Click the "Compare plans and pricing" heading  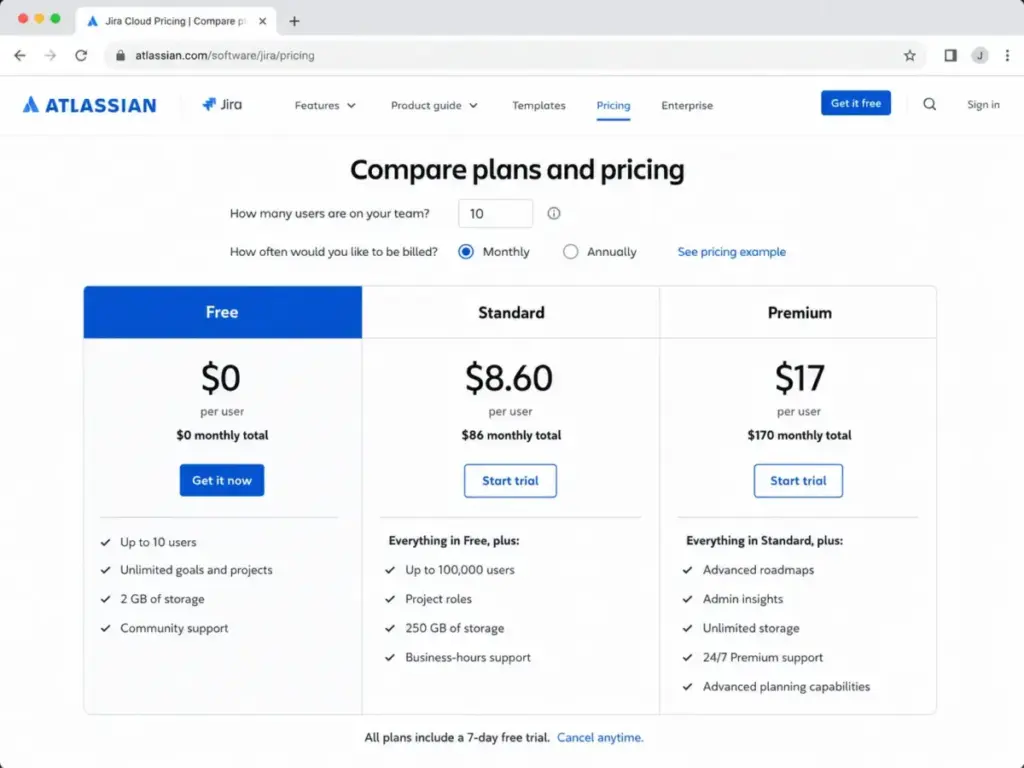coord(517,170)
